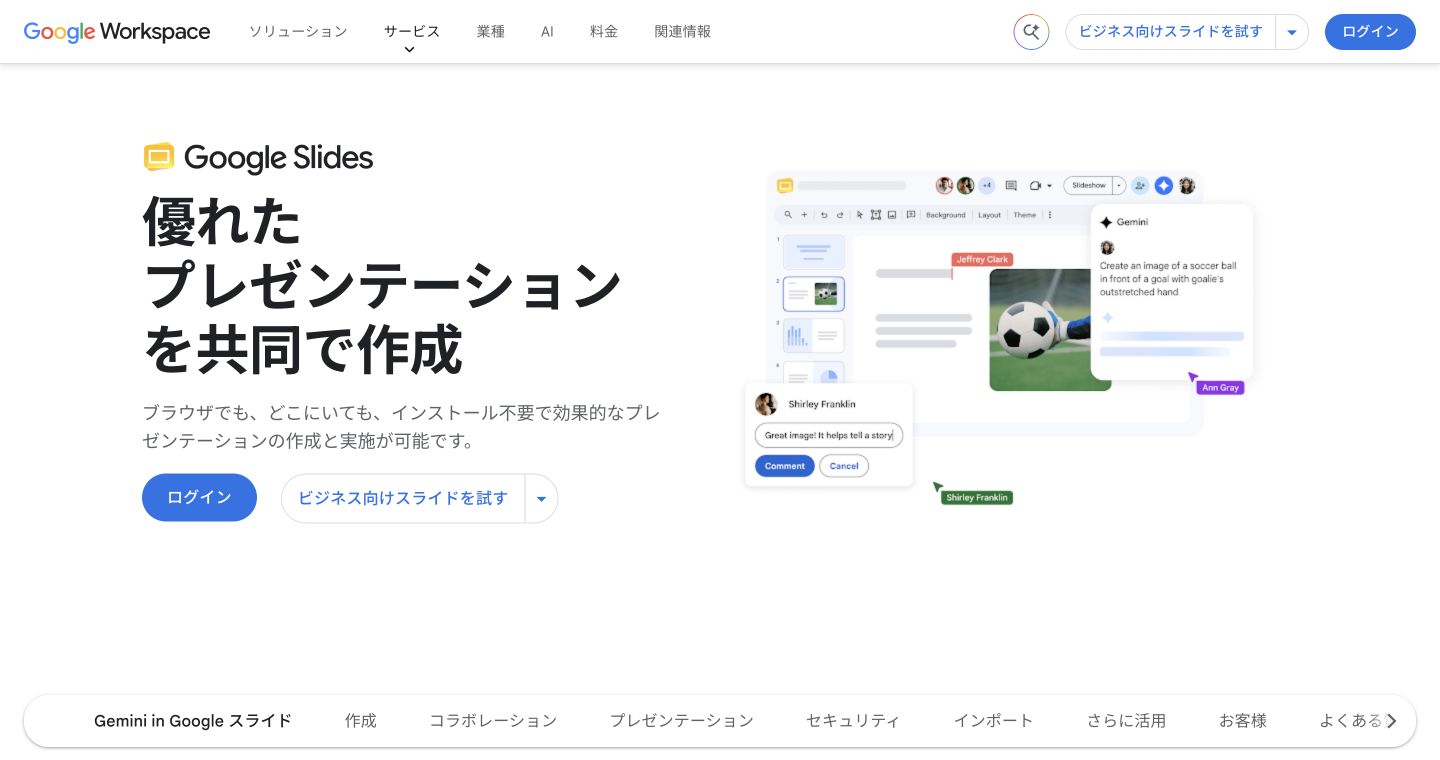Open ソリューション menu

click(298, 32)
